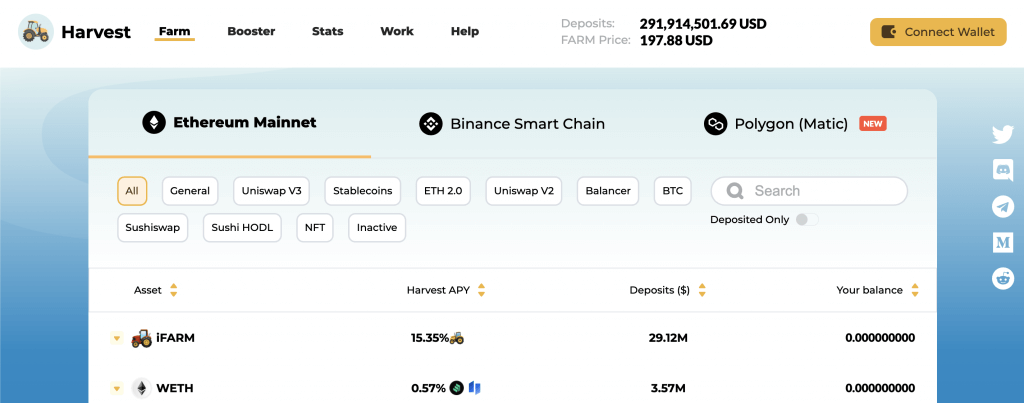Click the Polygon logo icon

pyautogui.click(x=716, y=123)
